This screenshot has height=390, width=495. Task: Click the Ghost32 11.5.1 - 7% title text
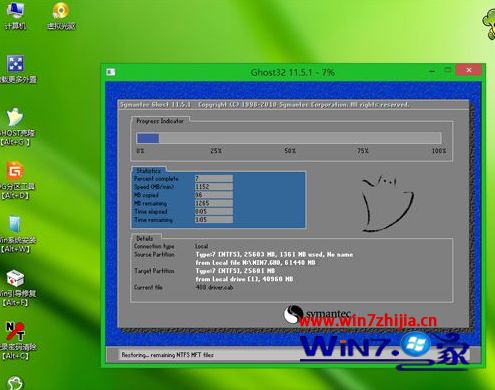(x=293, y=72)
